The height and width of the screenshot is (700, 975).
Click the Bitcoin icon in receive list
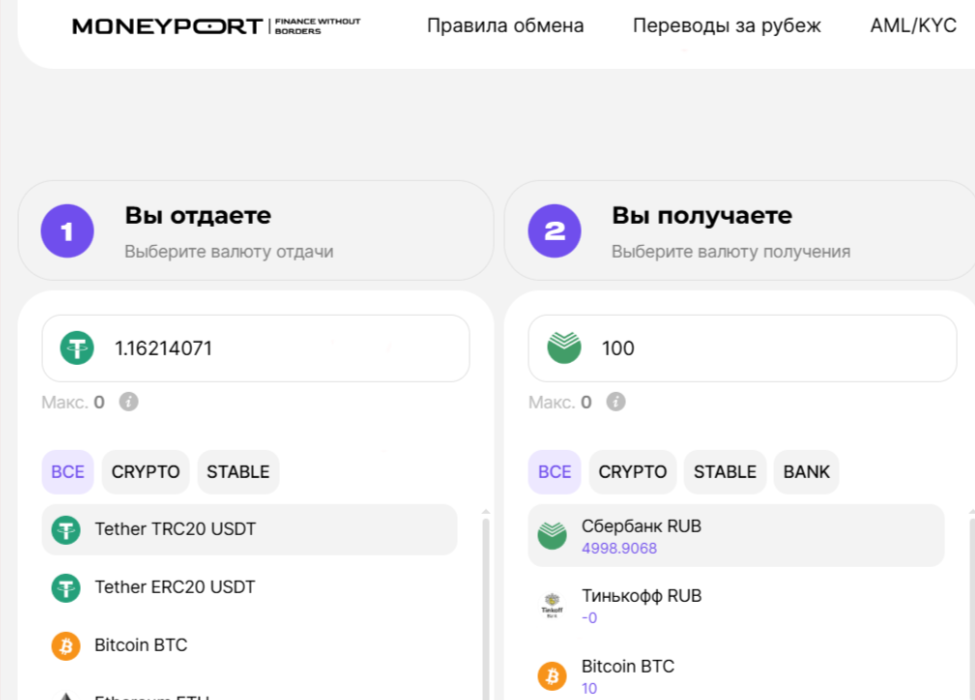[x=552, y=676]
